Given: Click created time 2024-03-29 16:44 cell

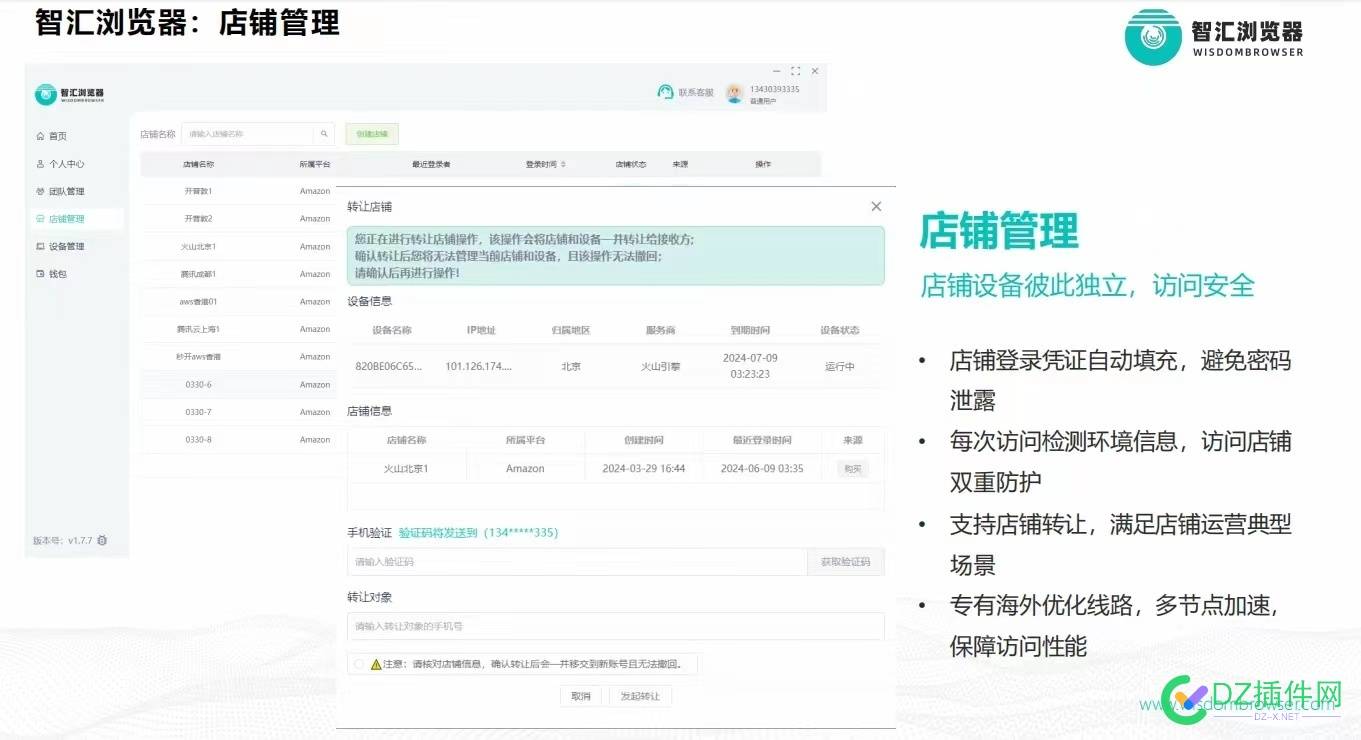Looking at the screenshot, I should tap(643, 469).
